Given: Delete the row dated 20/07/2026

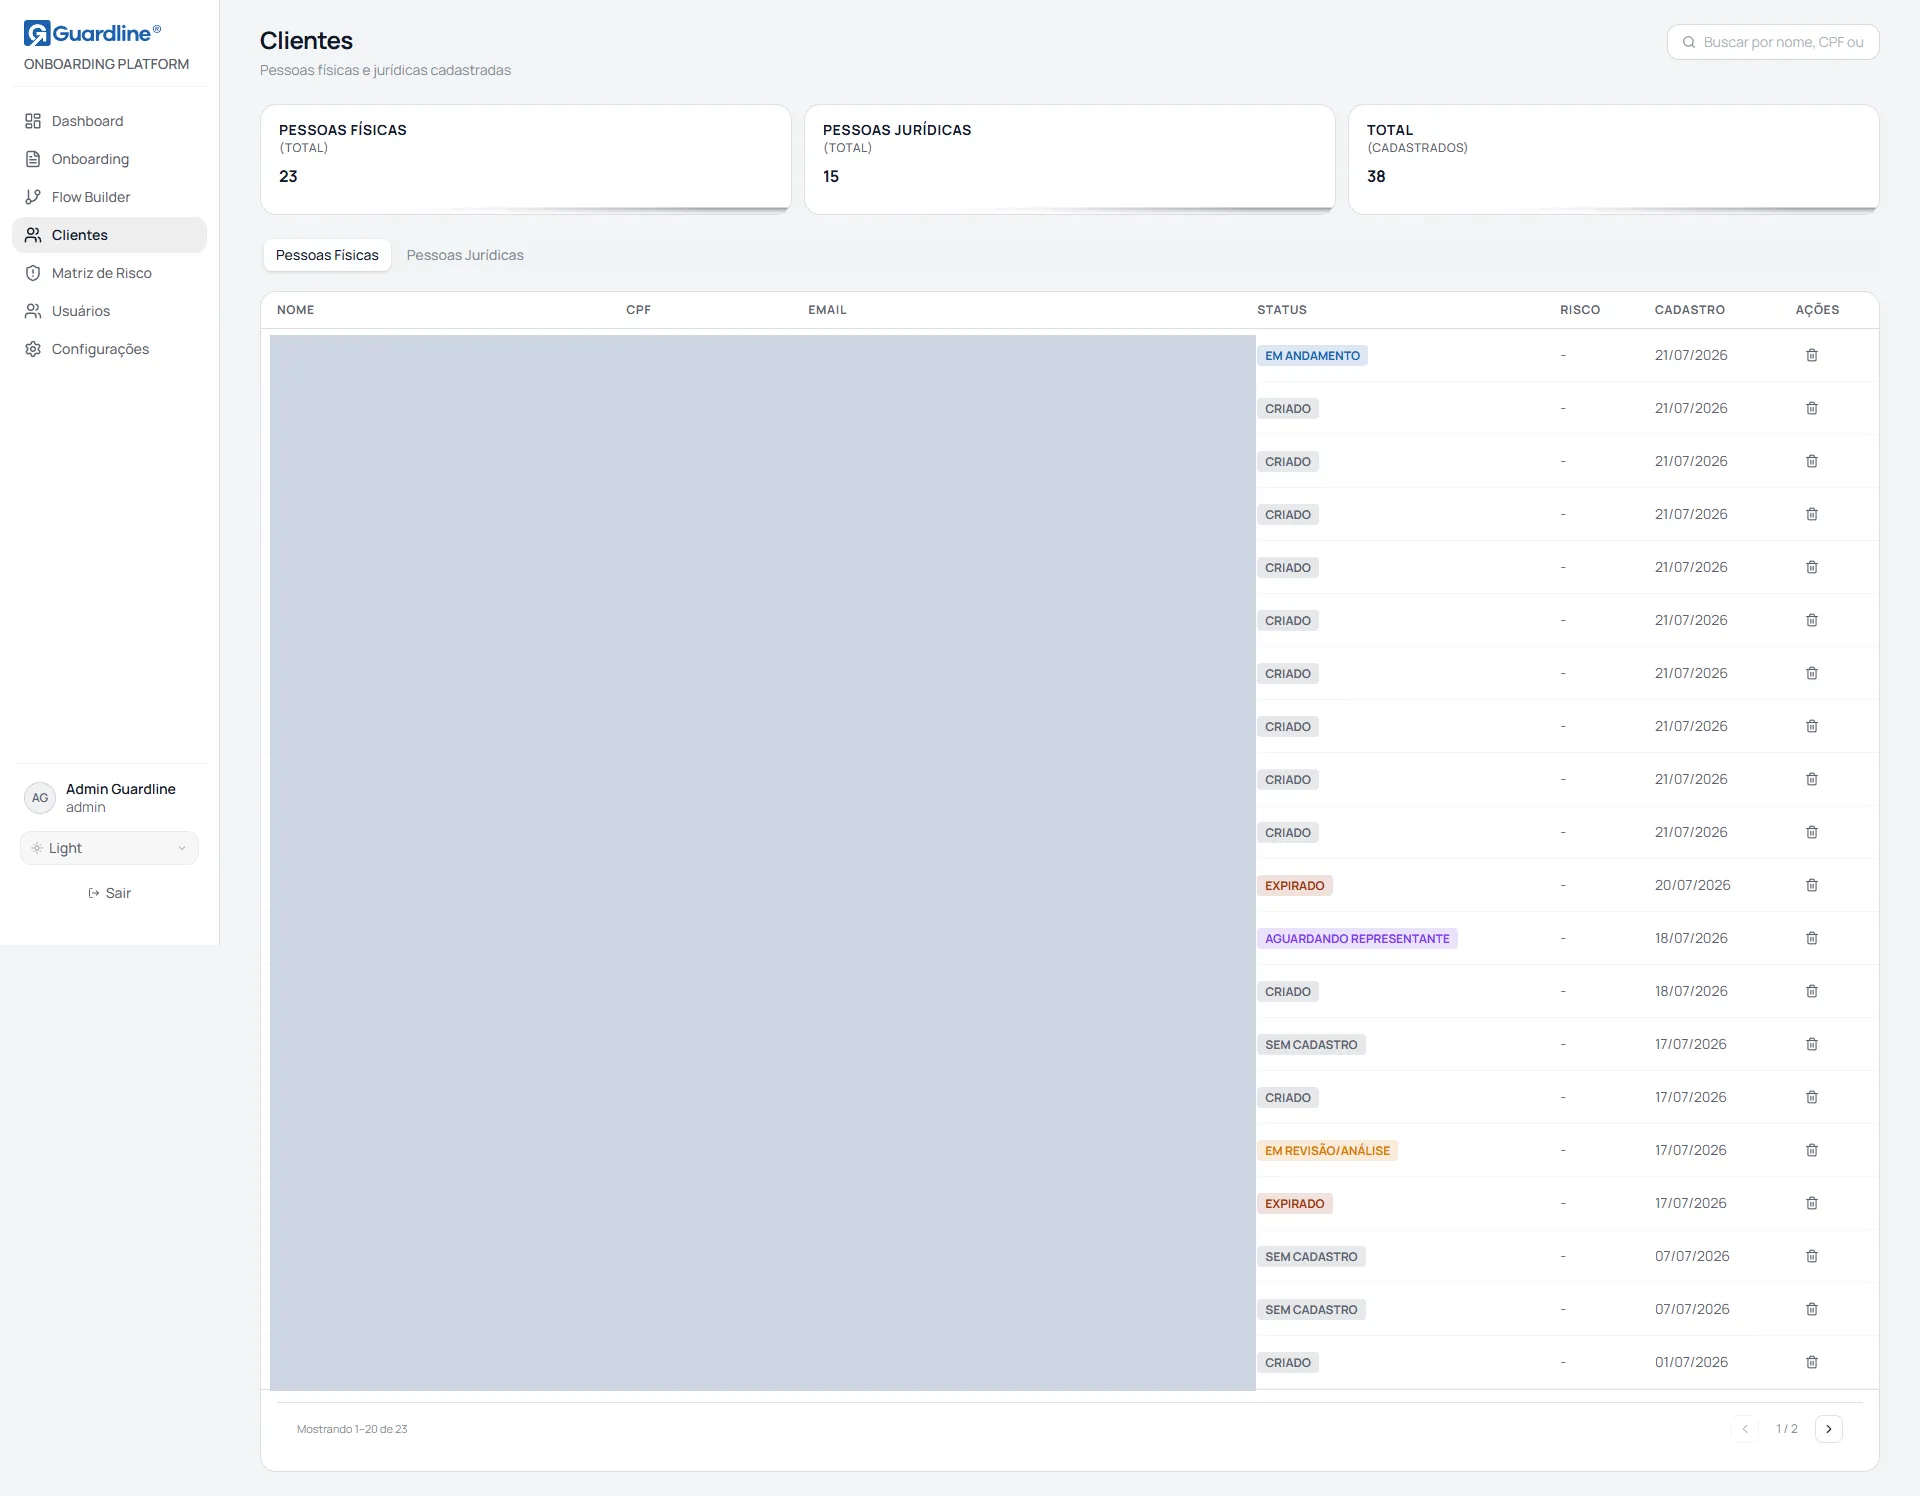Looking at the screenshot, I should [1812, 885].
